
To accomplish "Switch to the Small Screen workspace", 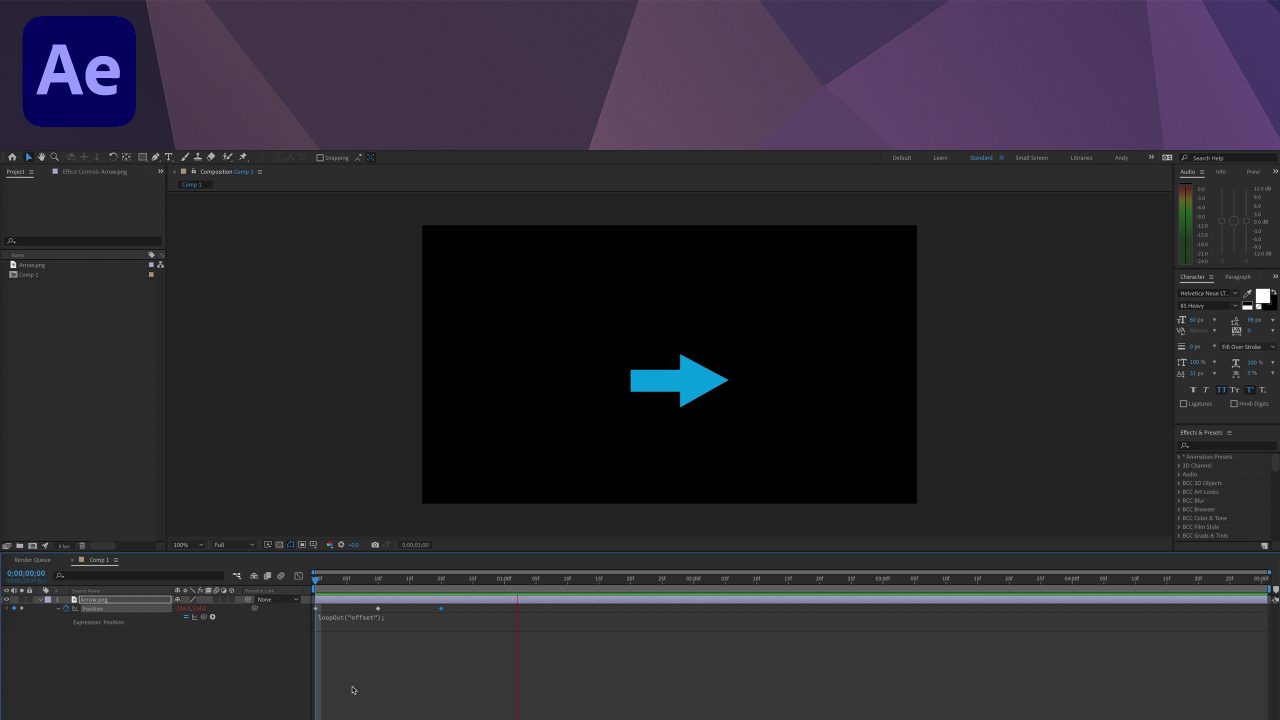I will point(1031,158).
